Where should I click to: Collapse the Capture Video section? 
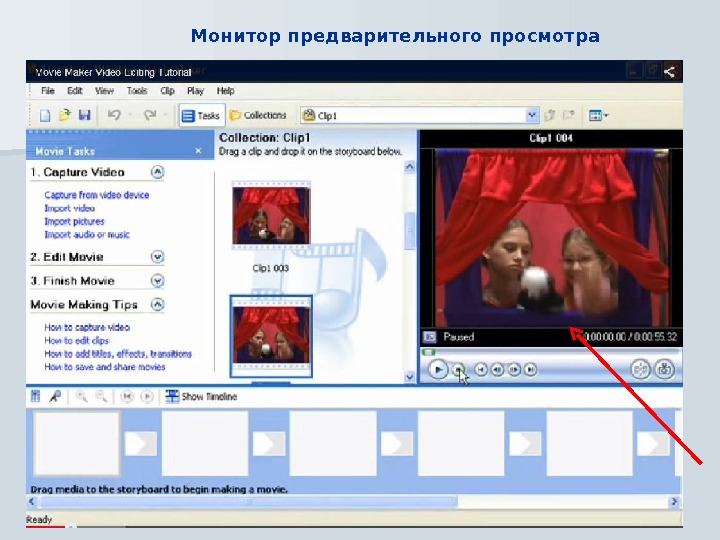[x=158, y=172]
